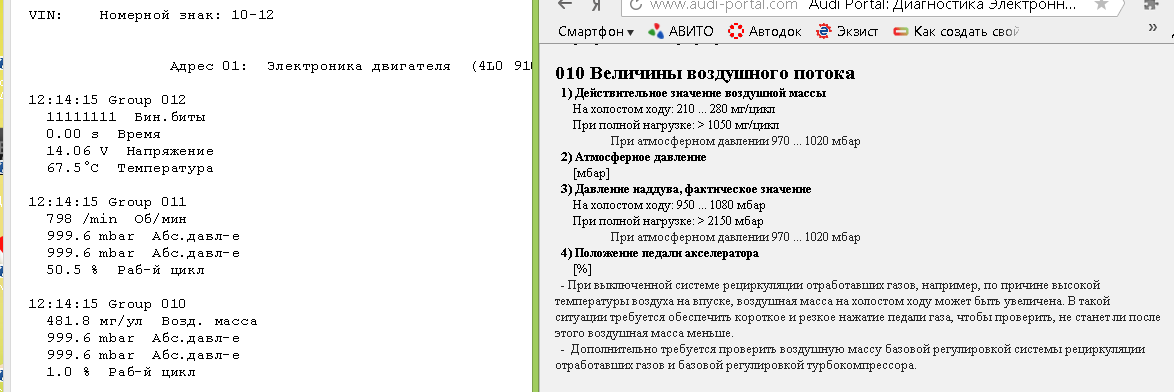
Task: Open the extensions puzzle icon
Action: [x=1150, y=4]
